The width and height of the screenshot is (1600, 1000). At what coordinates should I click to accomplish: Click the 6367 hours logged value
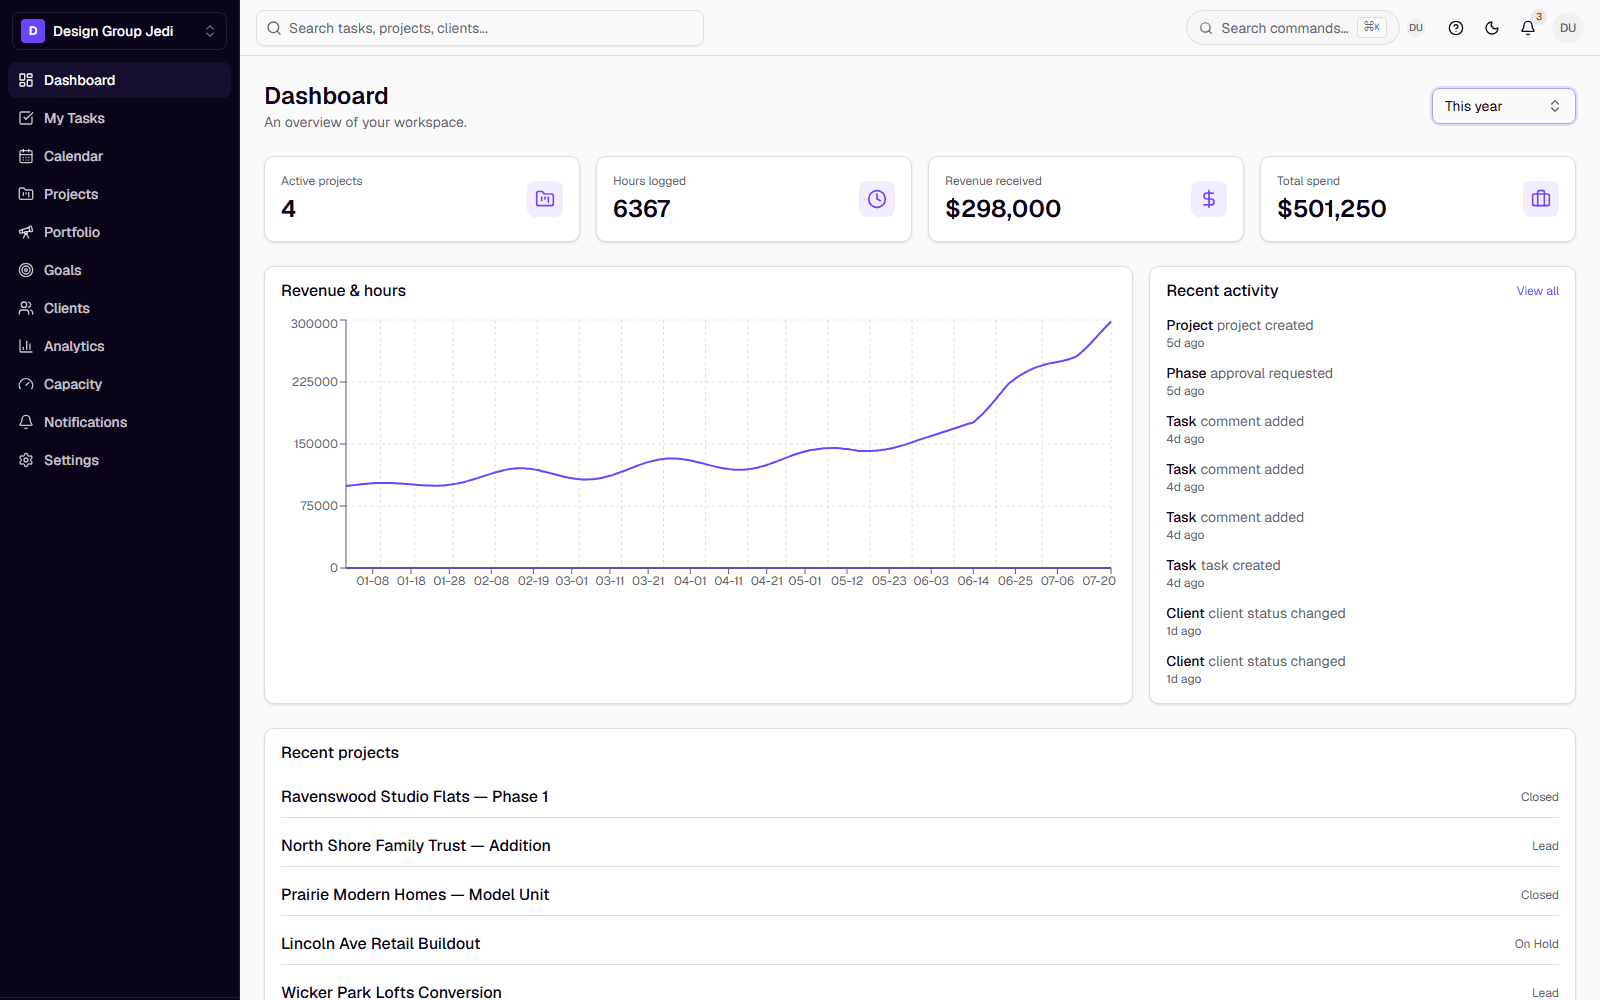pos(642,209)
